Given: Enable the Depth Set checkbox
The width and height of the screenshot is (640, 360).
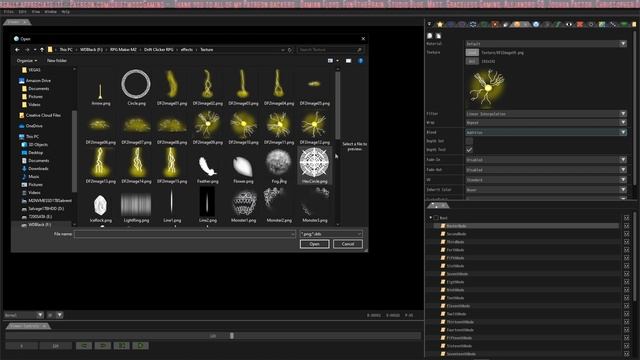Looking at the screenshot, I should (x=469, y=141).
